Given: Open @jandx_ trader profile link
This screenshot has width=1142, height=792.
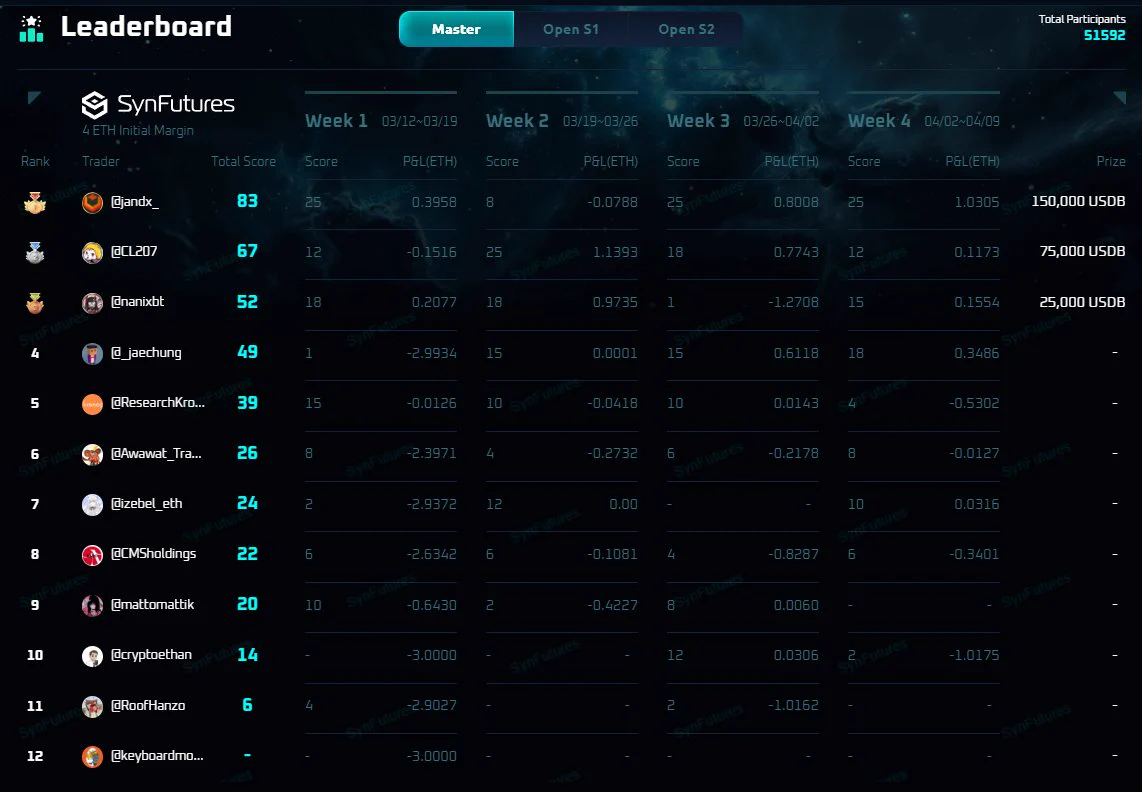Looking at the screenshot, I should pyautogui.click(x=135, y=201).
